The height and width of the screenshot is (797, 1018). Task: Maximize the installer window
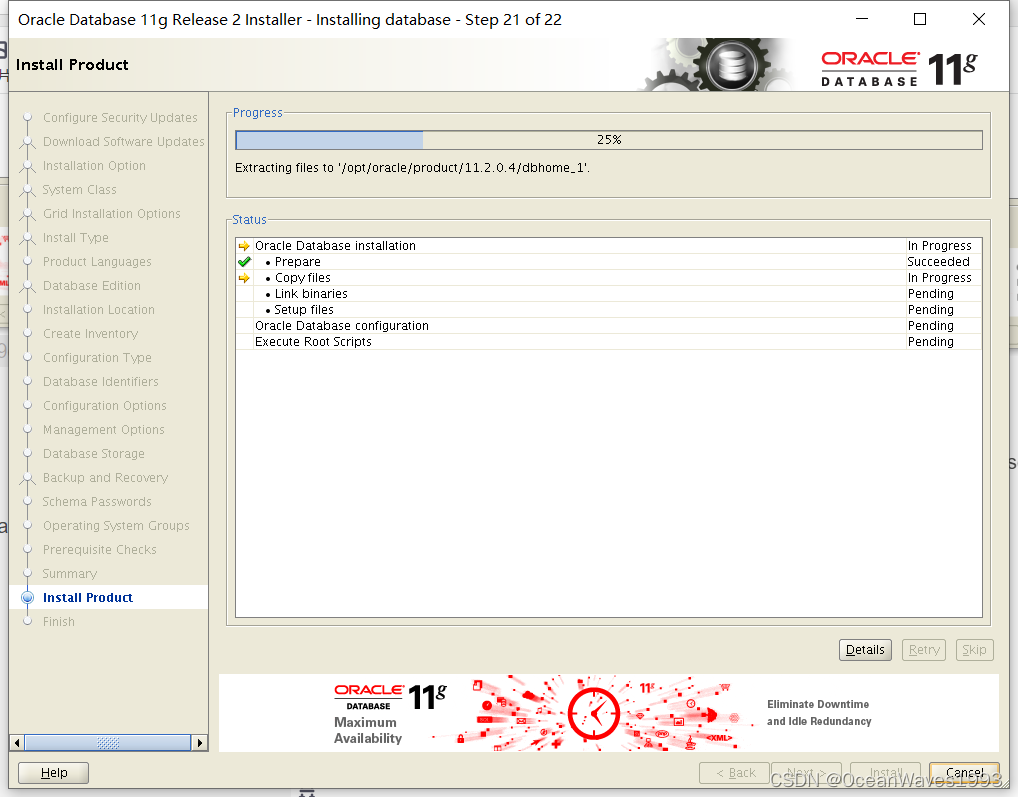tap(920, 19)
